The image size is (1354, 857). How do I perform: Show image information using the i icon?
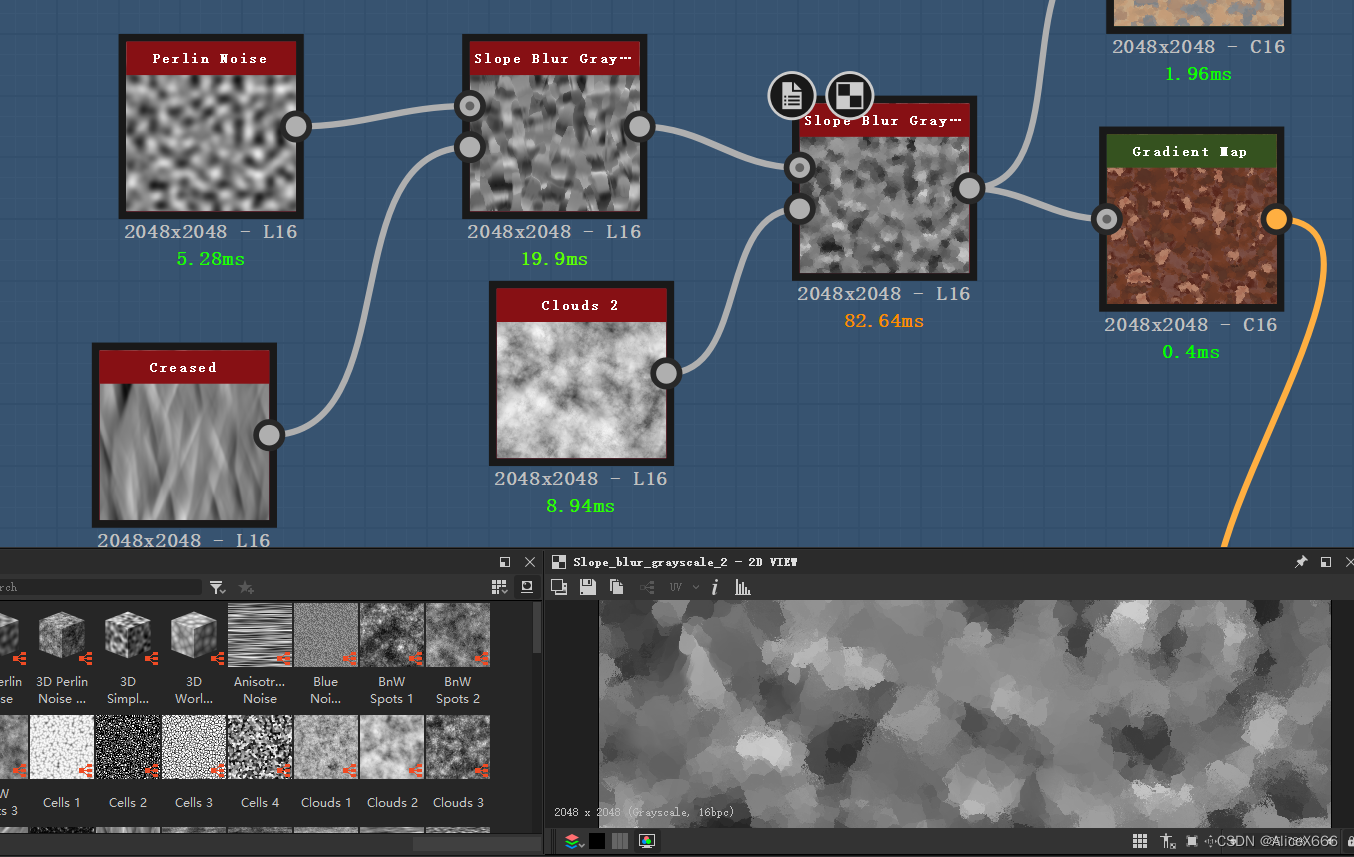714,587
